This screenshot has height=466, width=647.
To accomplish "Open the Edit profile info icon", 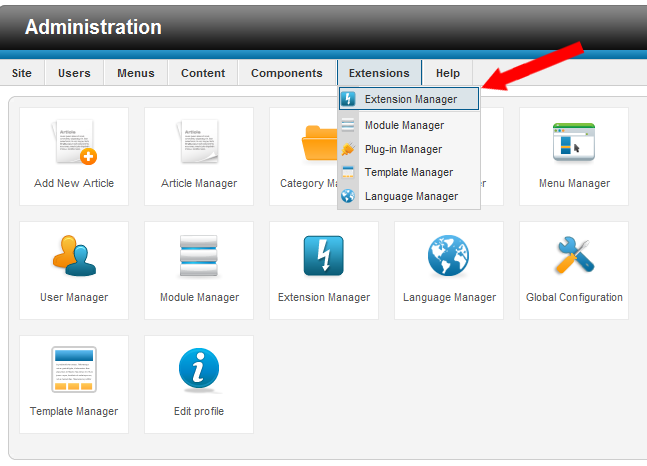I will [199, 371].
